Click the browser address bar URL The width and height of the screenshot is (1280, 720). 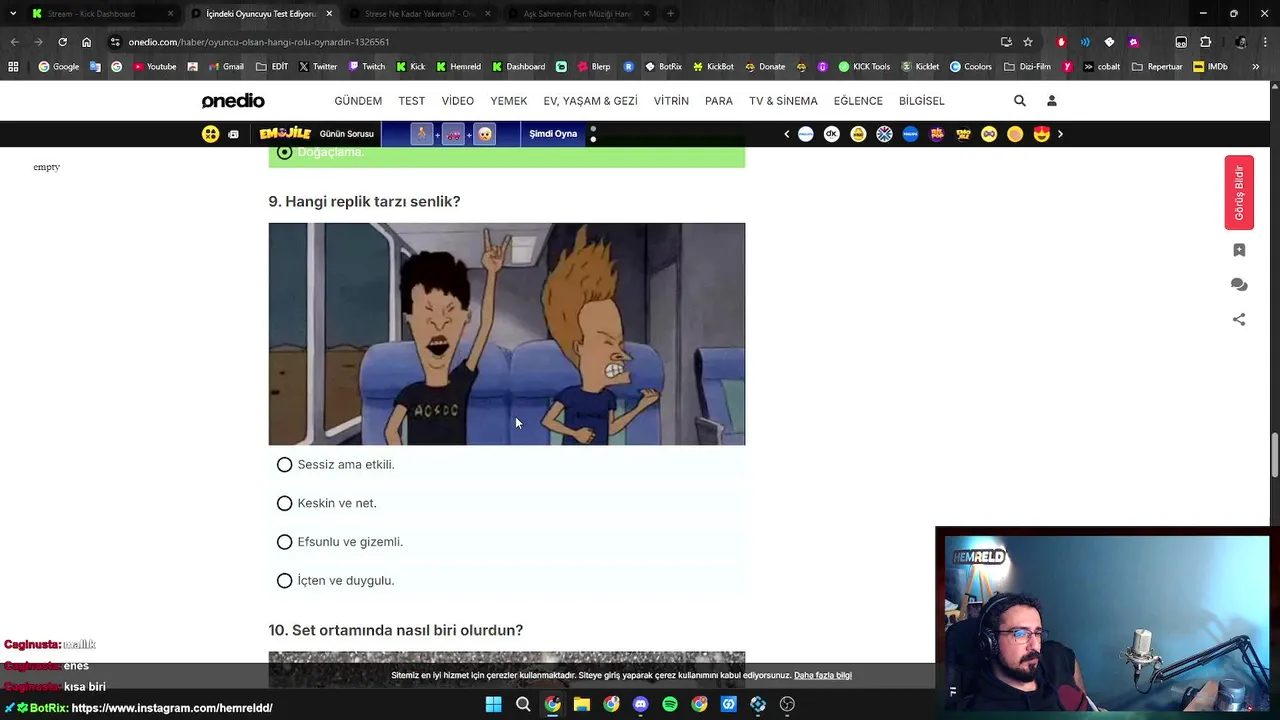click(259, 42)
